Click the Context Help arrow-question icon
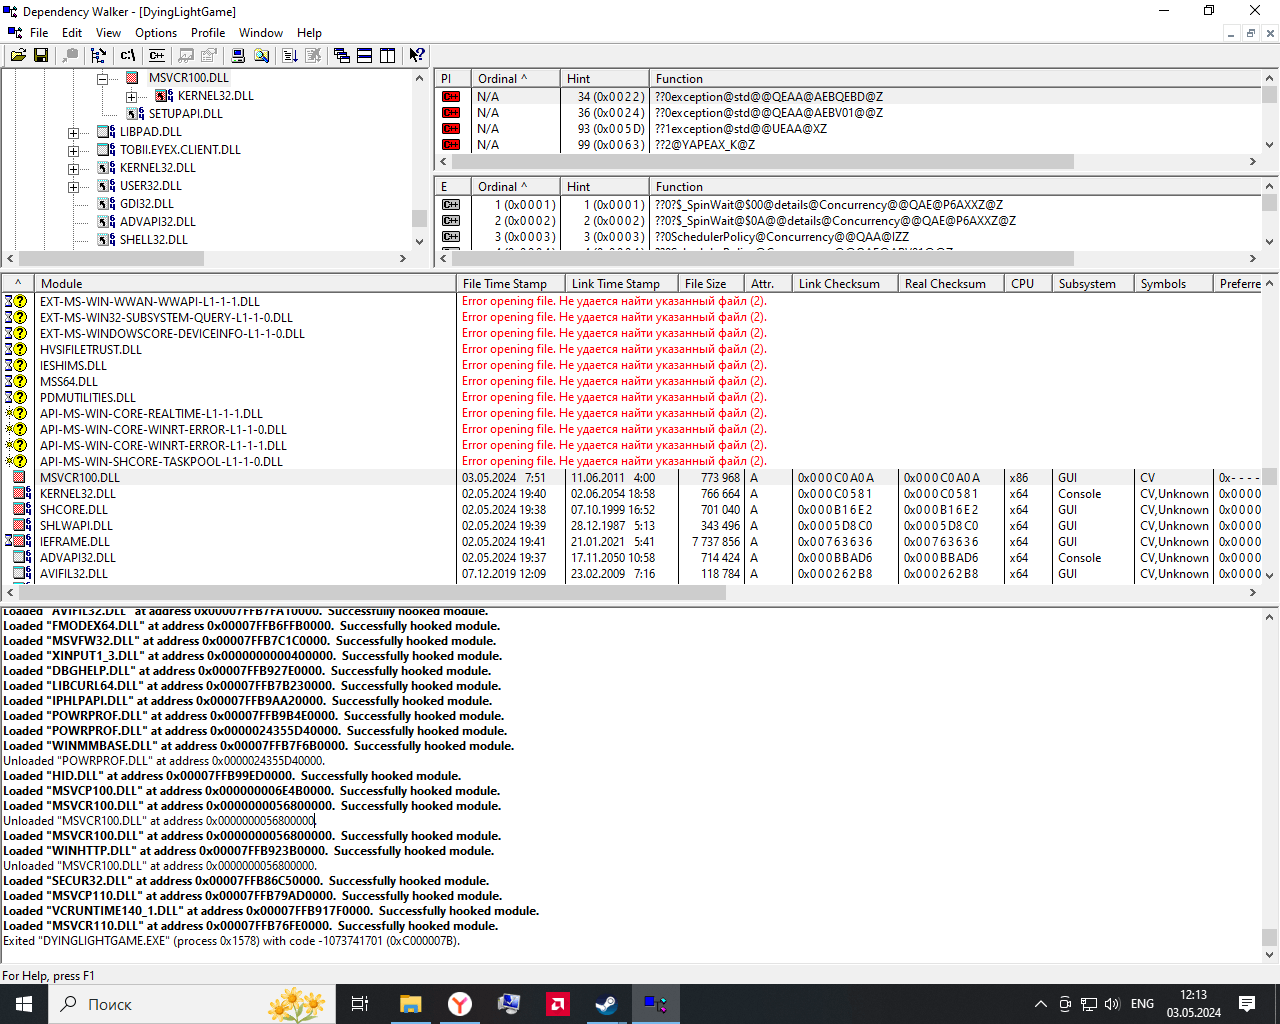 point(417,55)
